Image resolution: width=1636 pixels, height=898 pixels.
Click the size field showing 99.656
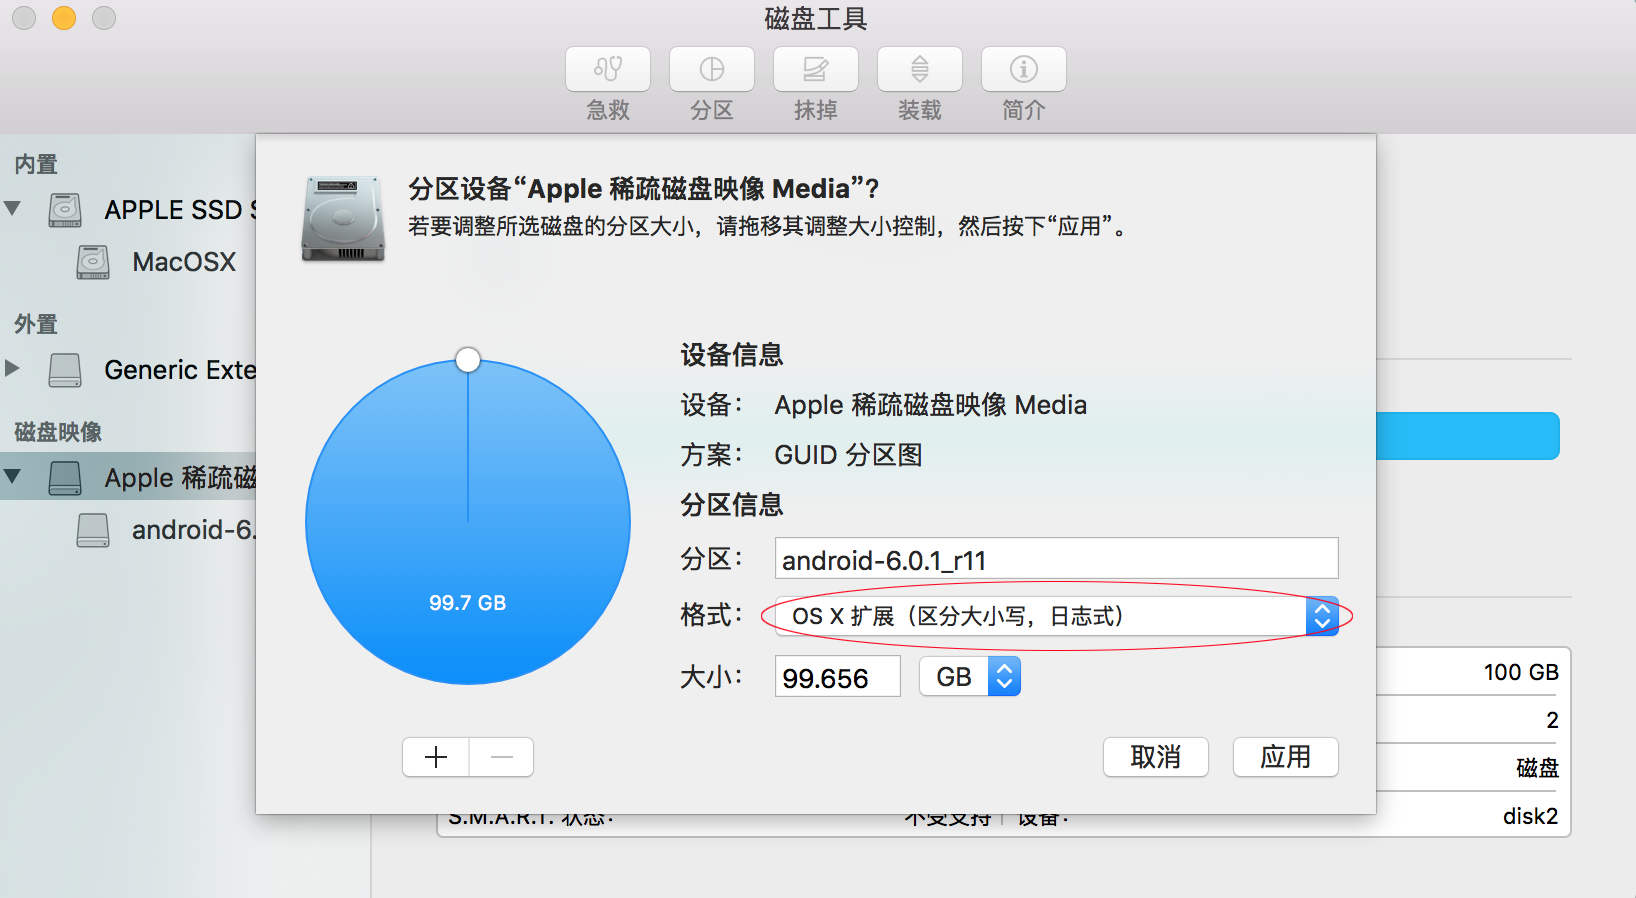838,677
